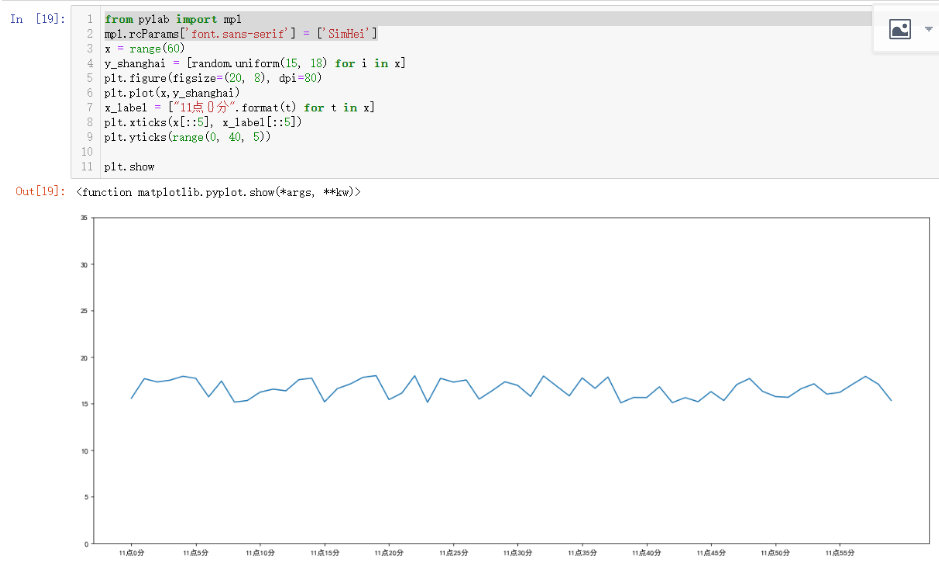The image size is (939, 564).
Task: Click the x-axis label '11点10分'
Action: [260, 553]
